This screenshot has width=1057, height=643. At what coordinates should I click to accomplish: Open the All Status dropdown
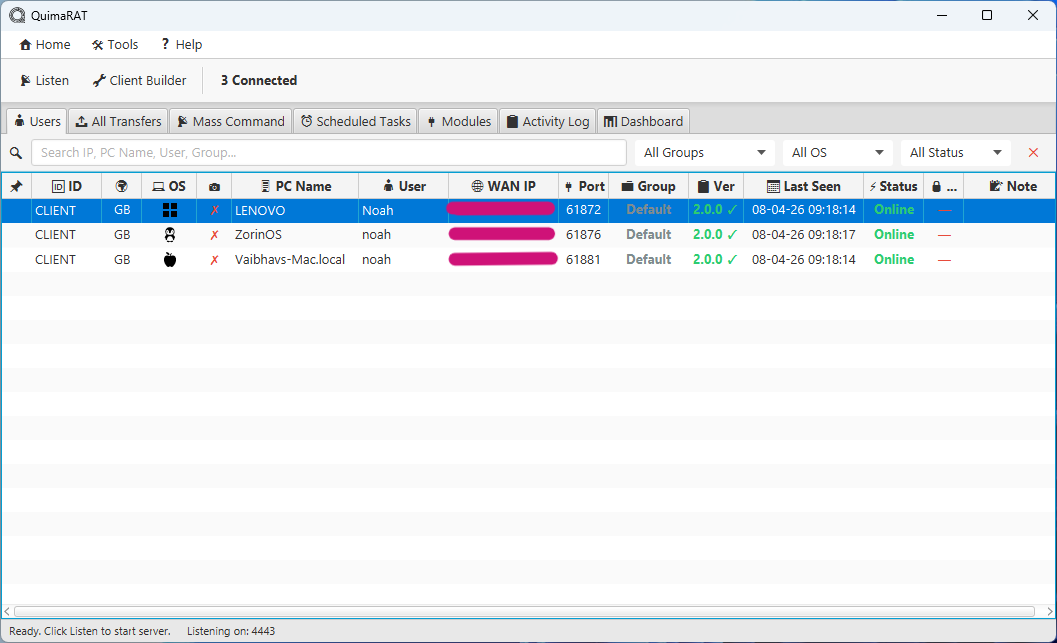click(954, 152)
